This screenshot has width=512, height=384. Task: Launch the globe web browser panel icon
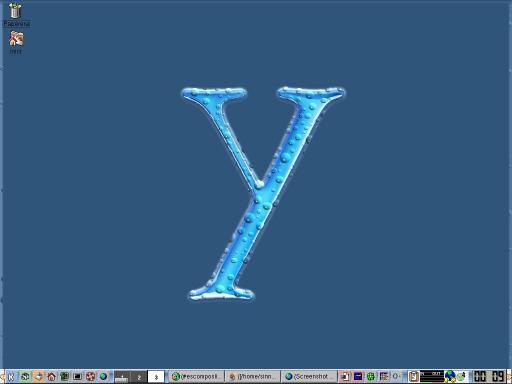tap(103, 377)
